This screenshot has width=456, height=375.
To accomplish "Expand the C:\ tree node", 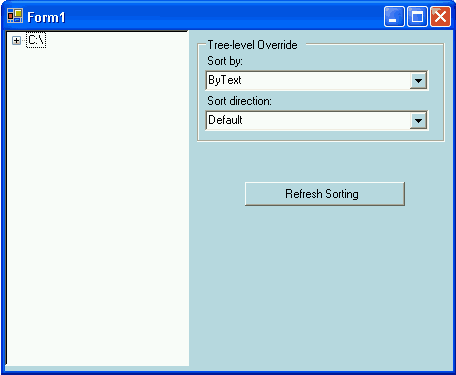I will point(16,40).
